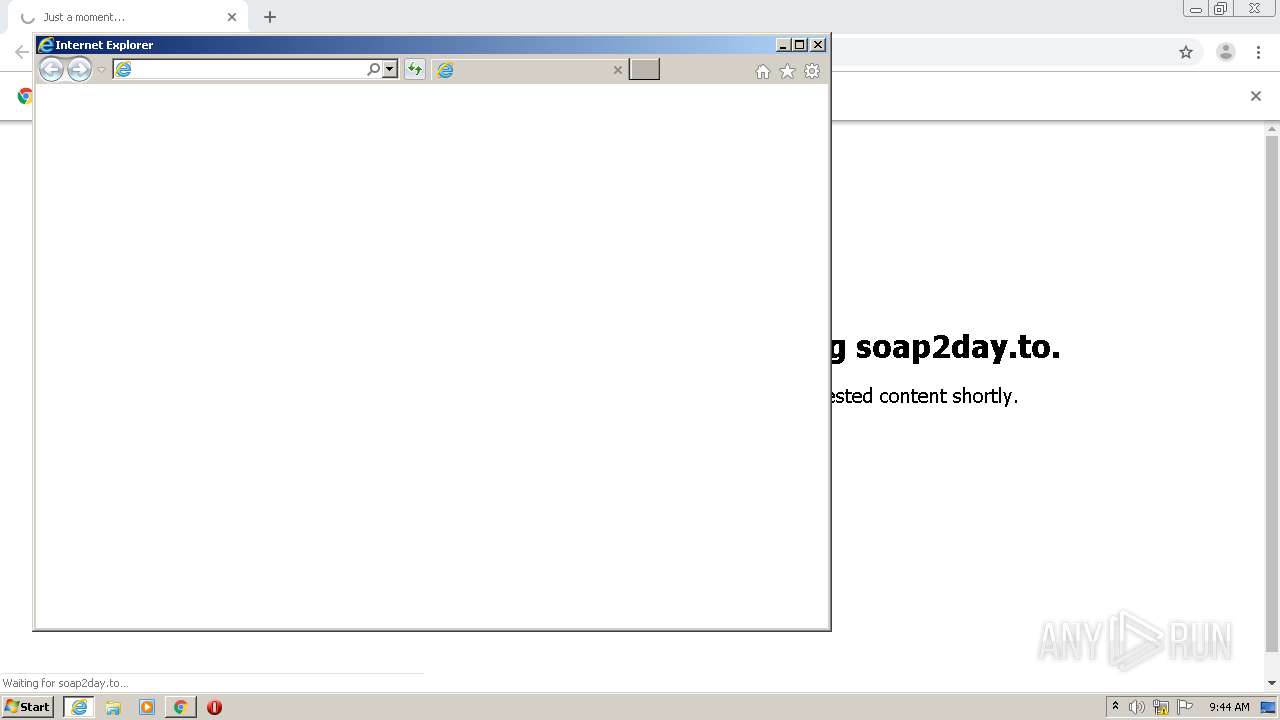Click the red Opera taskbar icon
The image size is (1280, 720).
pyautogui.click(x=214, y=707)
